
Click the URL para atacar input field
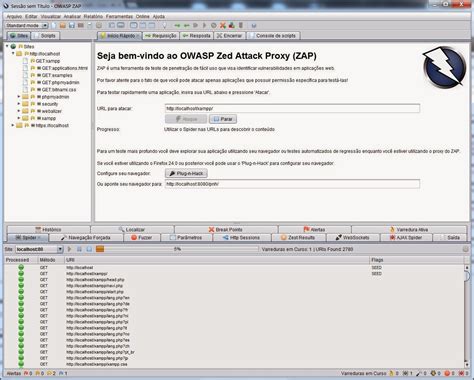coord(292,108)
